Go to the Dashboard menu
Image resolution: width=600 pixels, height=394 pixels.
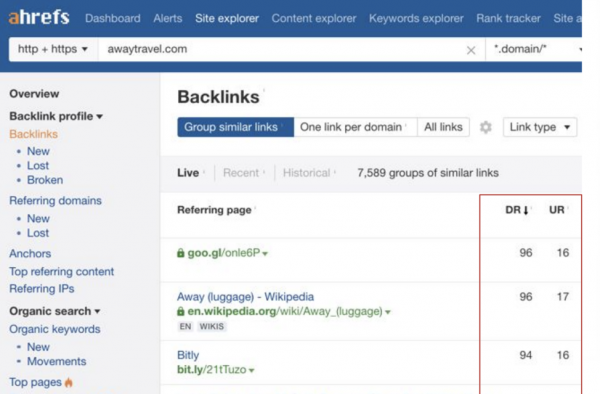click(112, 18)
